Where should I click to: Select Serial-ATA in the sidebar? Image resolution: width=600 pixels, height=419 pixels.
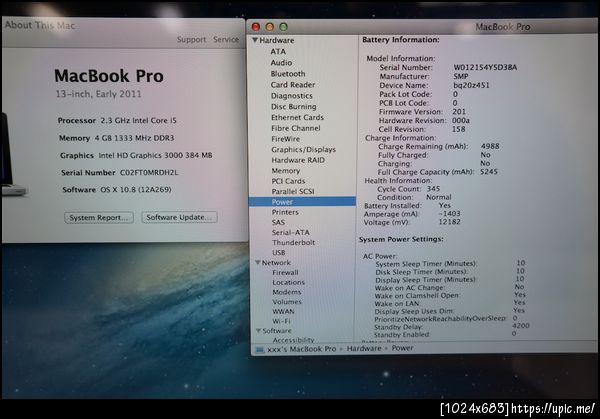(290, 232)
